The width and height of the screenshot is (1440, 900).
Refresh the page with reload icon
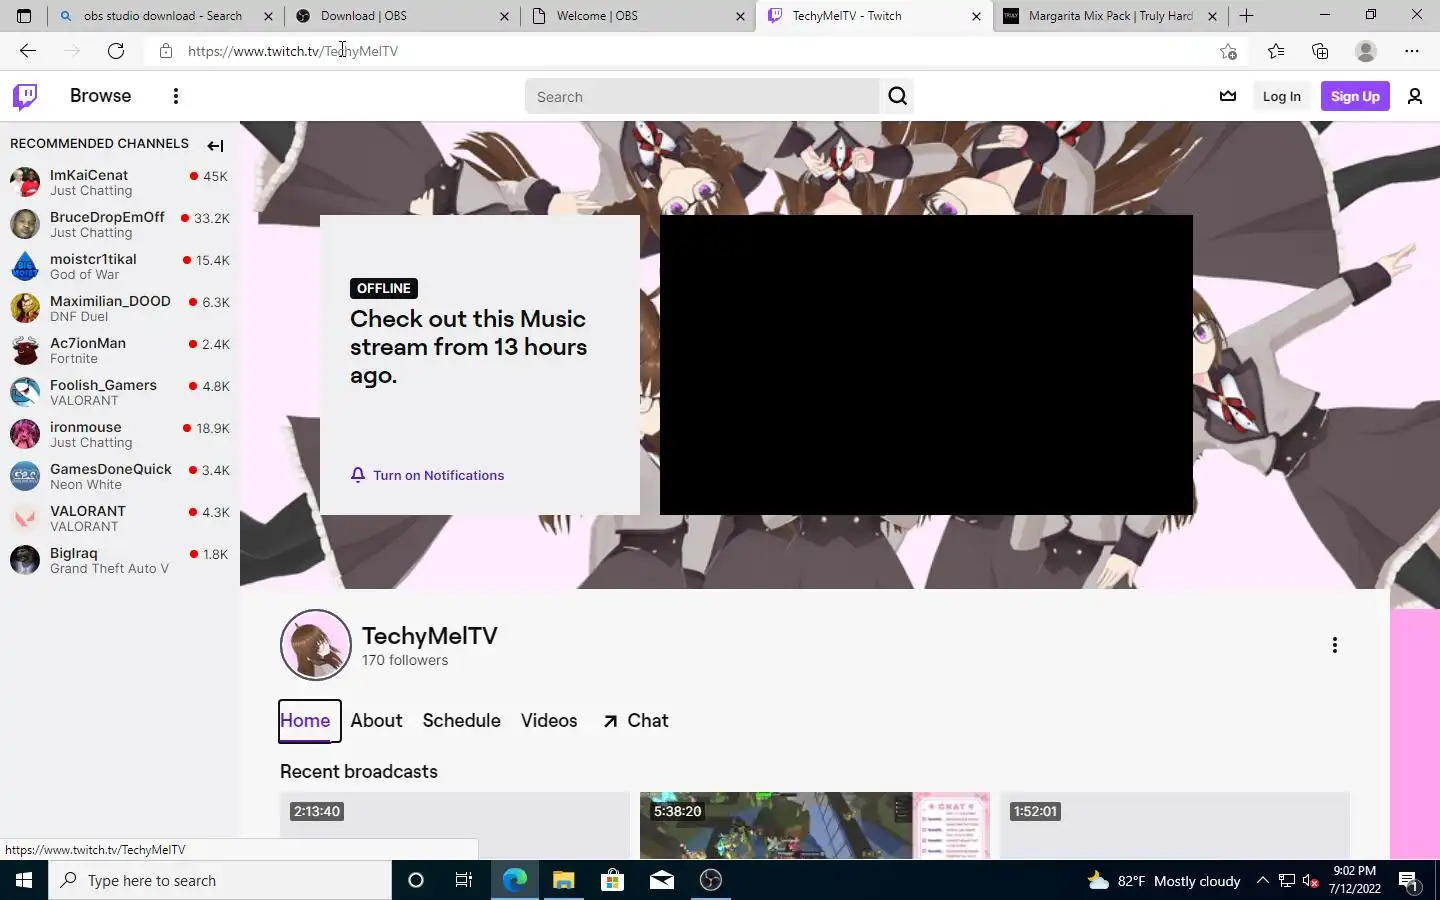pyautogui.click(x=116, y=51)
